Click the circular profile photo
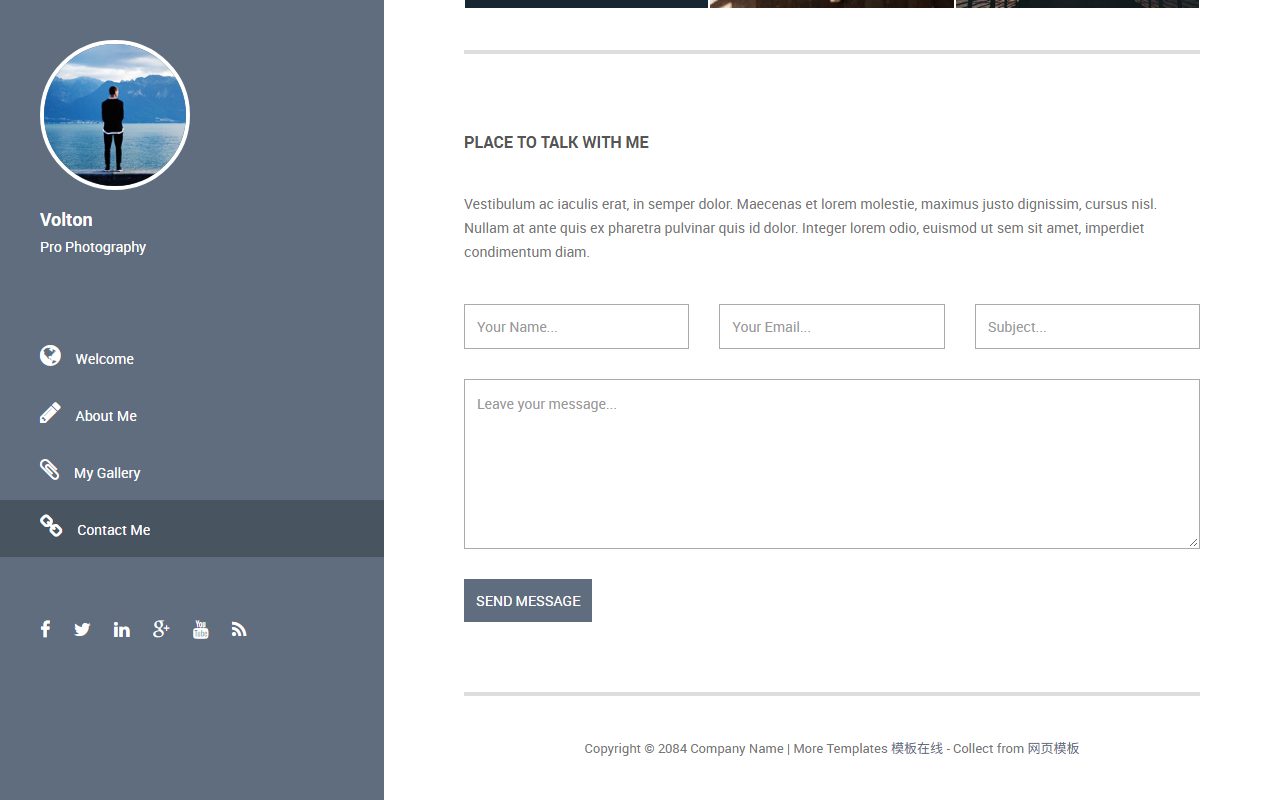This screenshot has width=1280, height=800. (x=115, y=115)
